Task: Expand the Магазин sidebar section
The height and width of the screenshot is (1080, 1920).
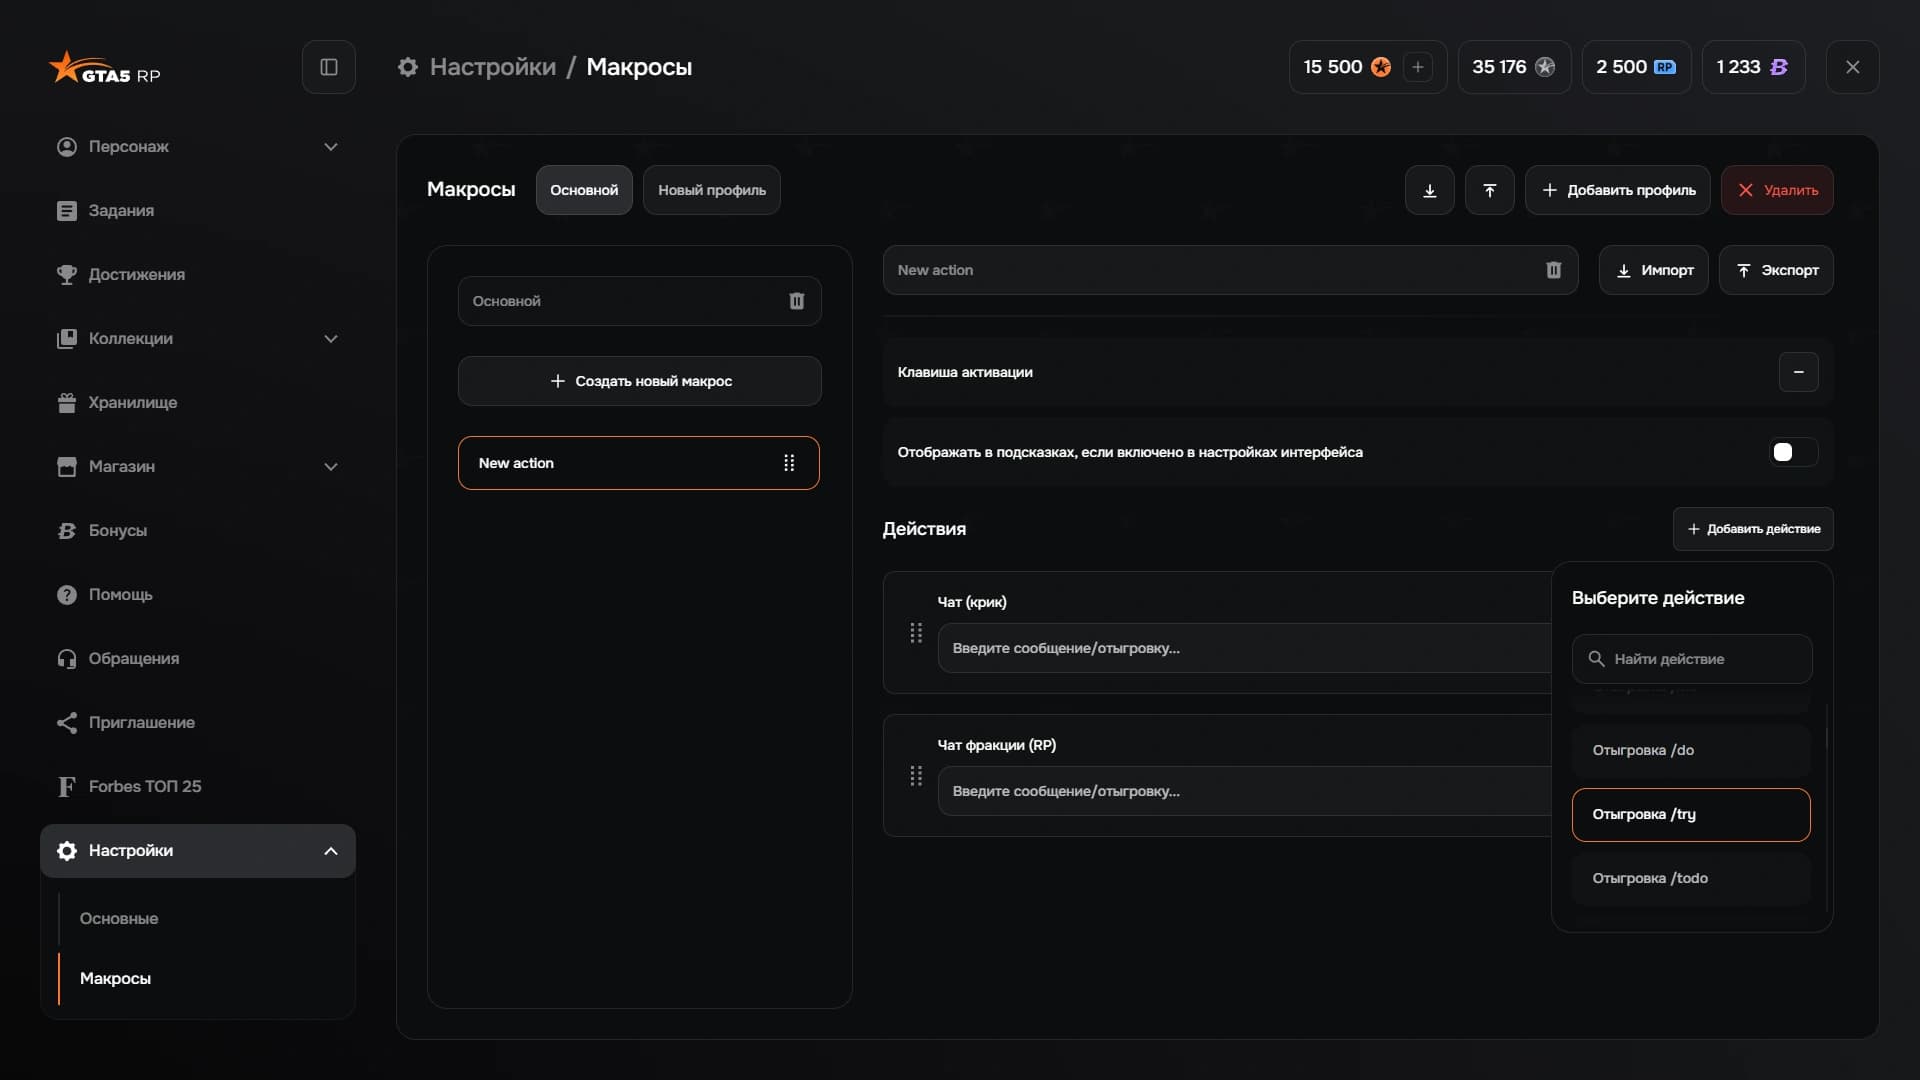Action: [331, 467]
